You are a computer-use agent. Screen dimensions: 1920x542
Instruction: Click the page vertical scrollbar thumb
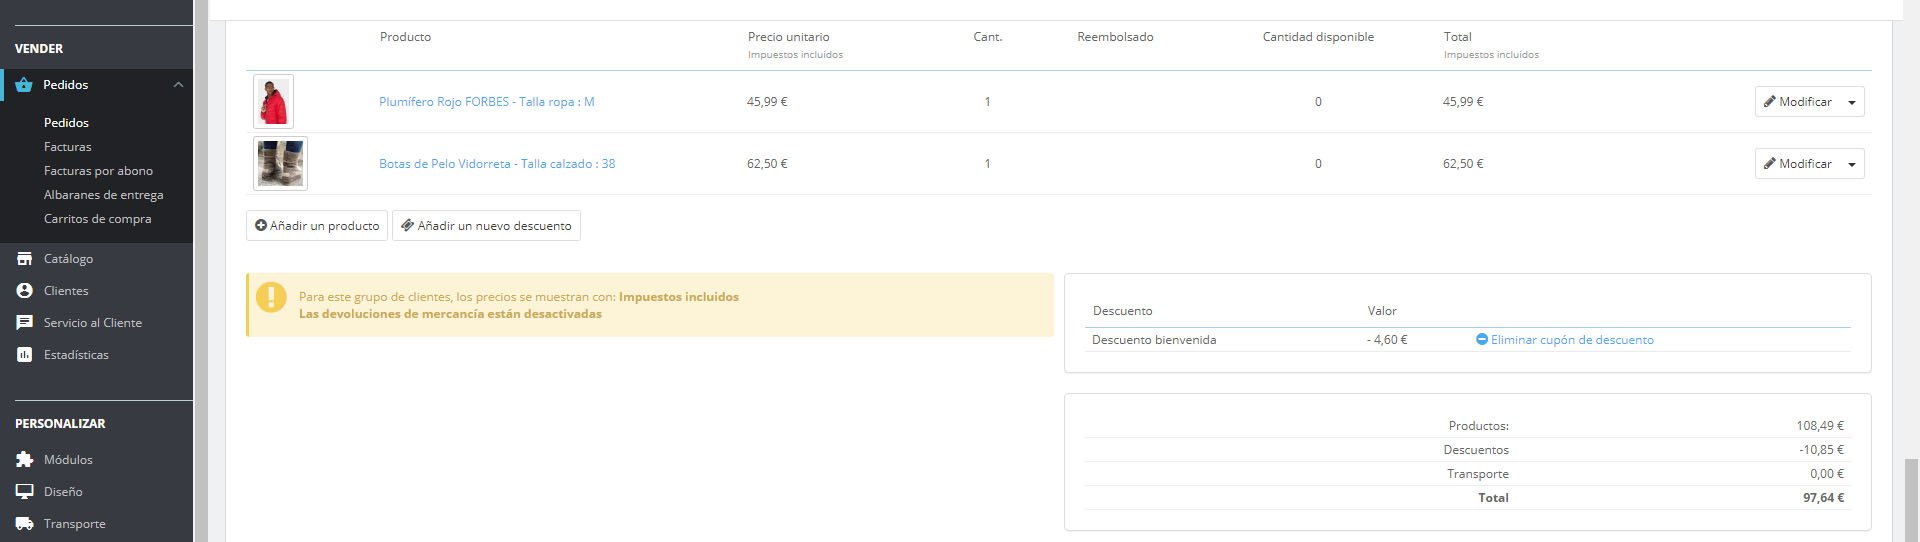point(1911,500)
